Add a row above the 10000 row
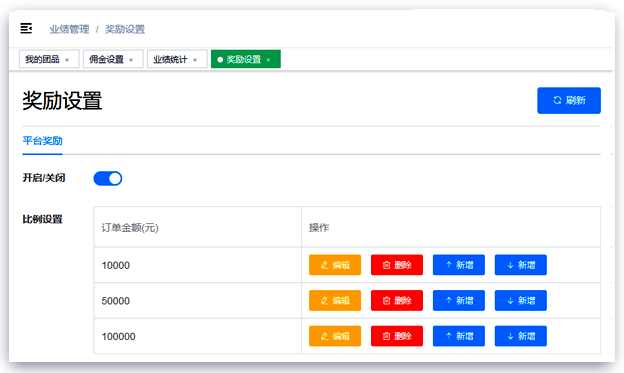624x373 pixels. coord(459,265)
